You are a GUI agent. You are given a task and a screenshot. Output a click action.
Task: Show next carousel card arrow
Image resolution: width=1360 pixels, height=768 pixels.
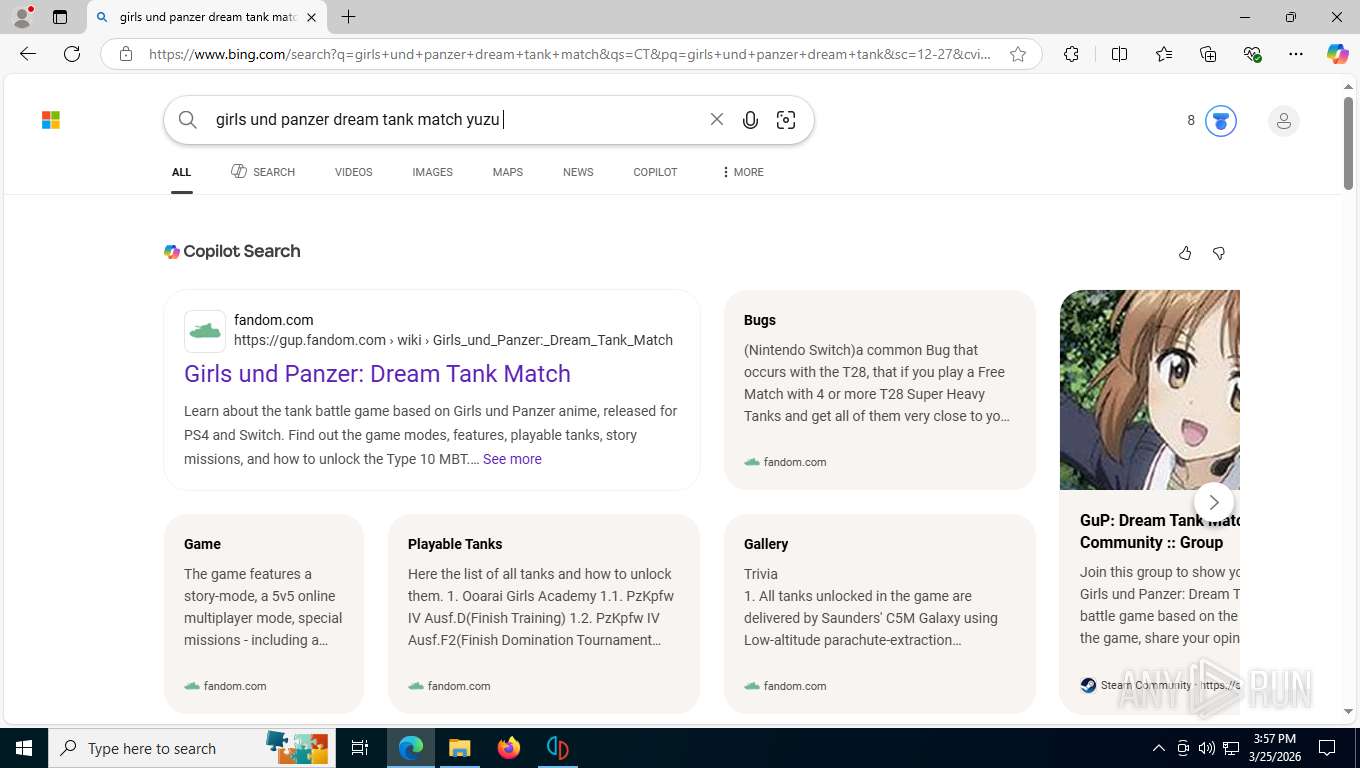1213,502
